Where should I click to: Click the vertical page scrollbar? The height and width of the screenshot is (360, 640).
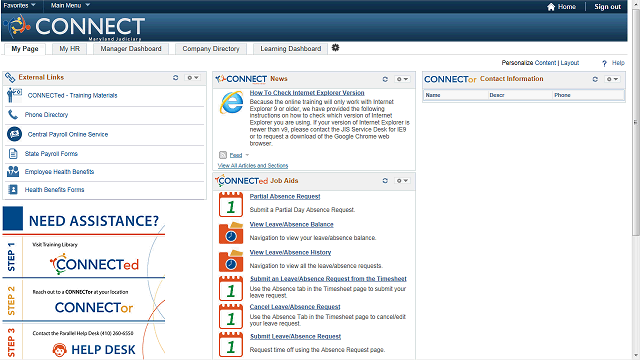[636, 122]
